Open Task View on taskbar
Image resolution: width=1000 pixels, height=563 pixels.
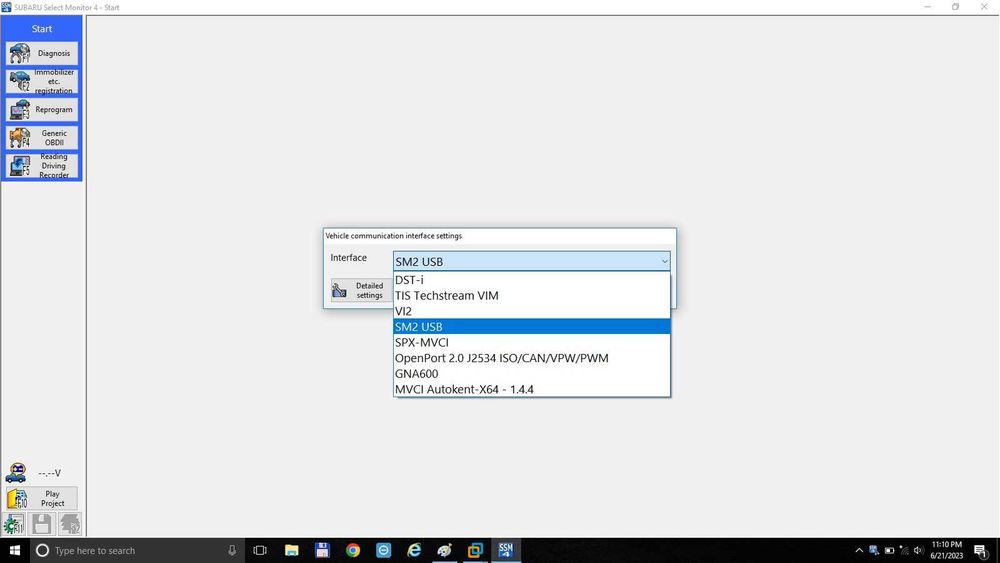point(260,550)
